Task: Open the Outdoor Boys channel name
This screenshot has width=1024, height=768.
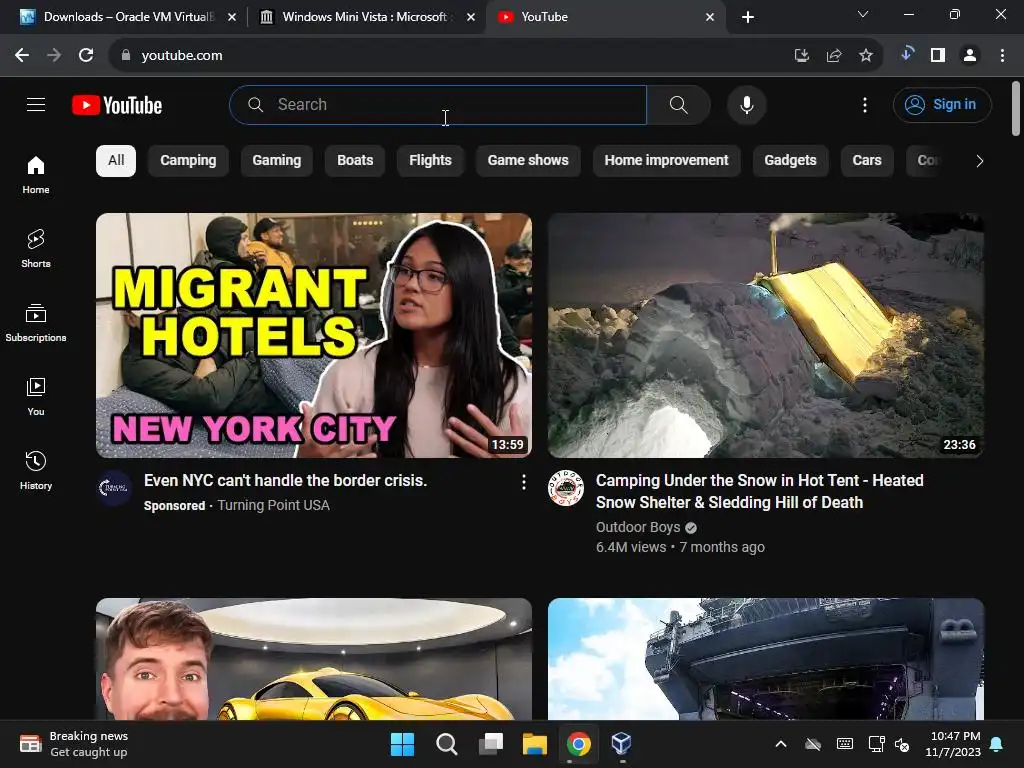Action: 638,527
